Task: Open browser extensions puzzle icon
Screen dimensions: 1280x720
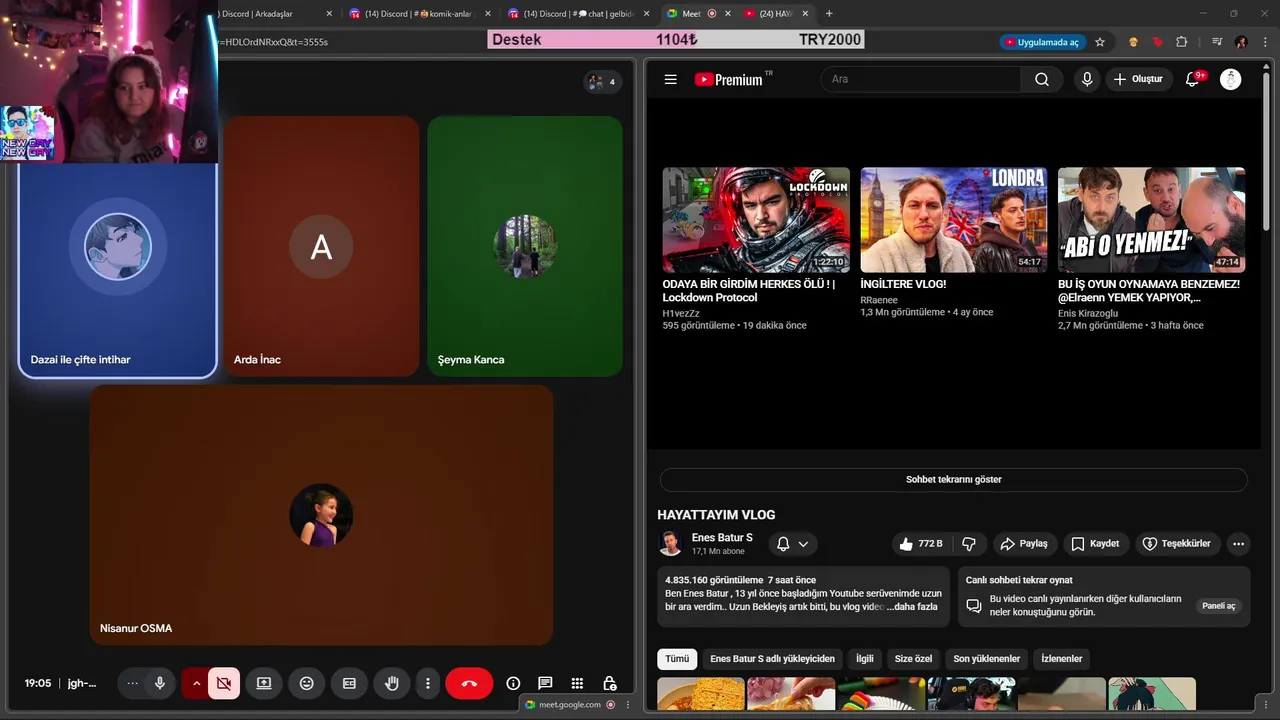Action: click(x=1182, y=42)
